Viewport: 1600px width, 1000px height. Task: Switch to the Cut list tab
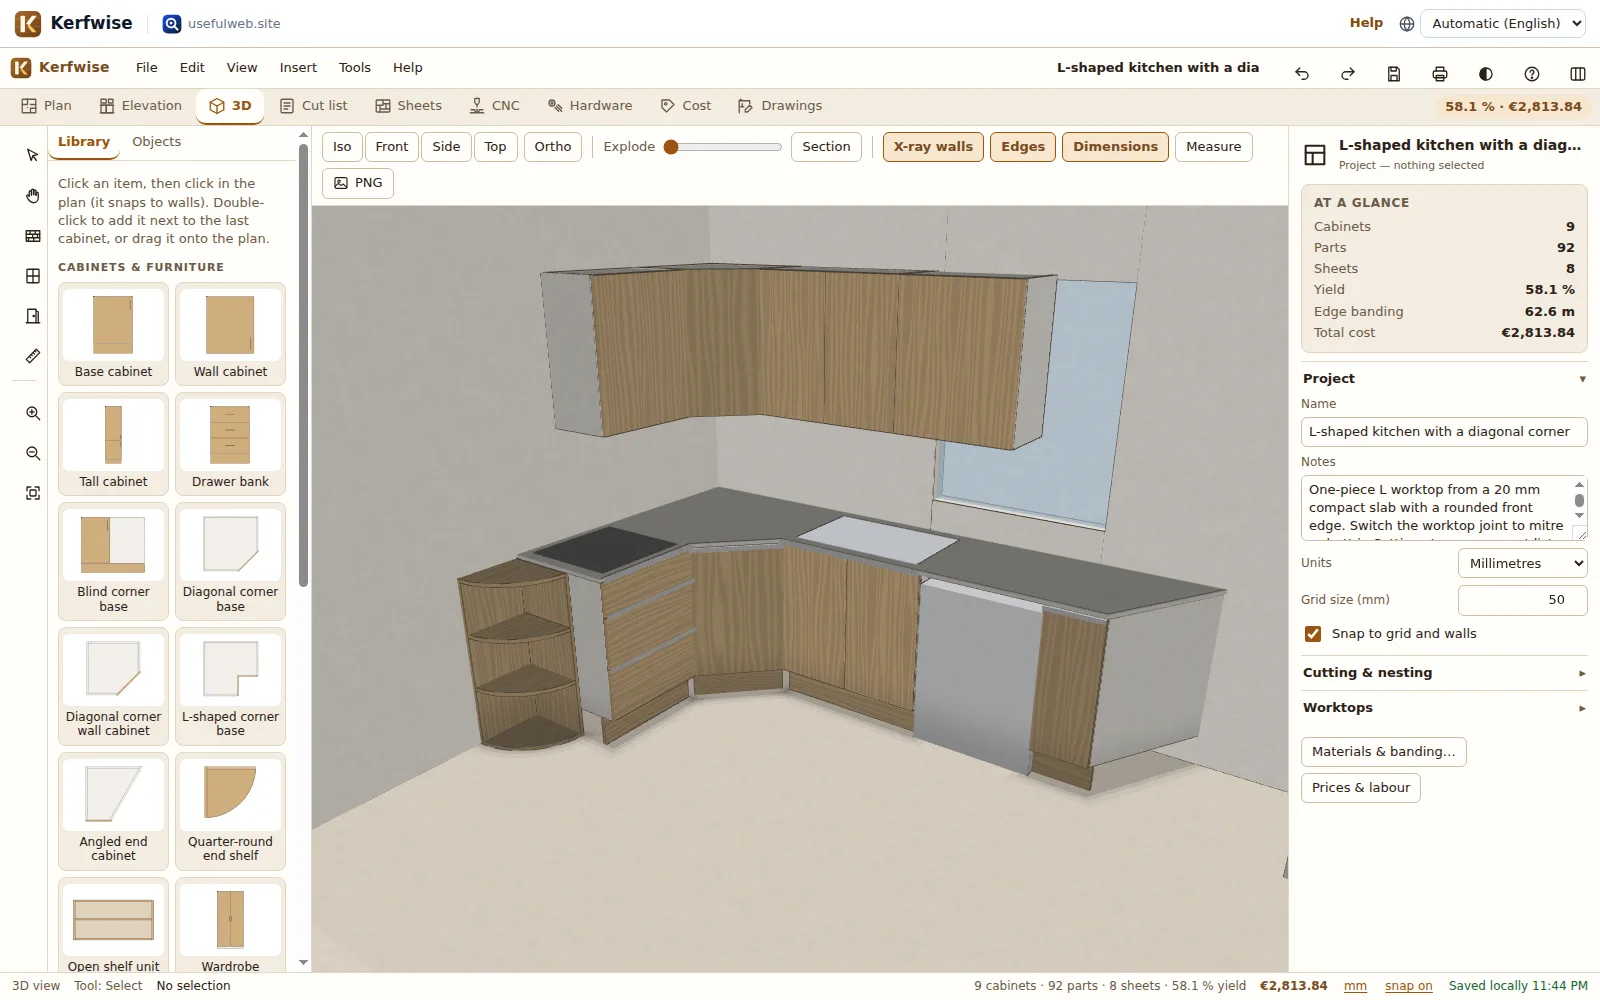coord(314,106)
